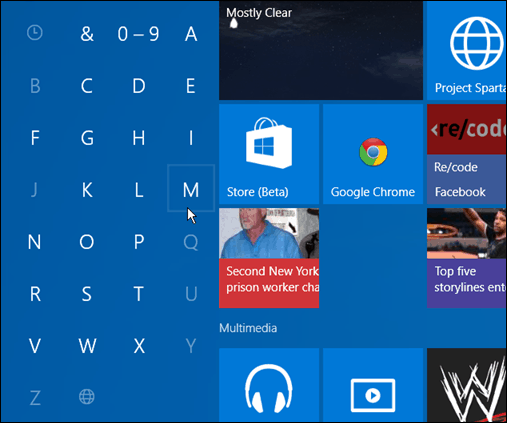
Task: Jump to apps starting with F
Action: click(35, 138)
